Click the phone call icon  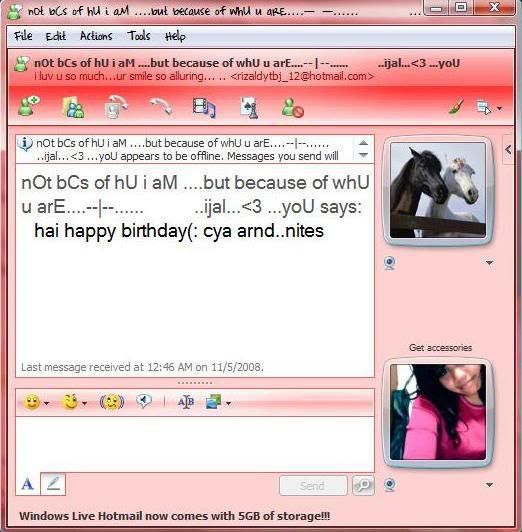161,107
